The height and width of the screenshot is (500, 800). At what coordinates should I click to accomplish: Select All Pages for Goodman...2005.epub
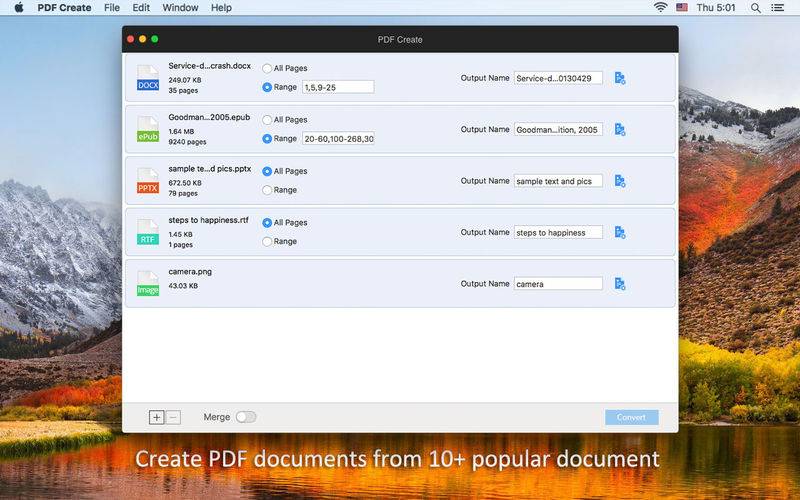click(267, 120)
